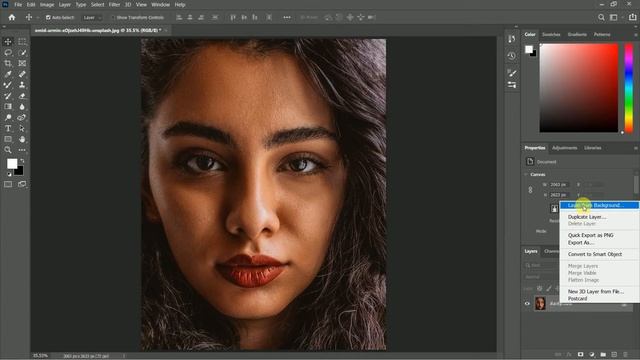Image resolution: width=640 pixels, height=360 pixels.
Task: Choose Layer from Background in context menu
Action: click(599, 205)
